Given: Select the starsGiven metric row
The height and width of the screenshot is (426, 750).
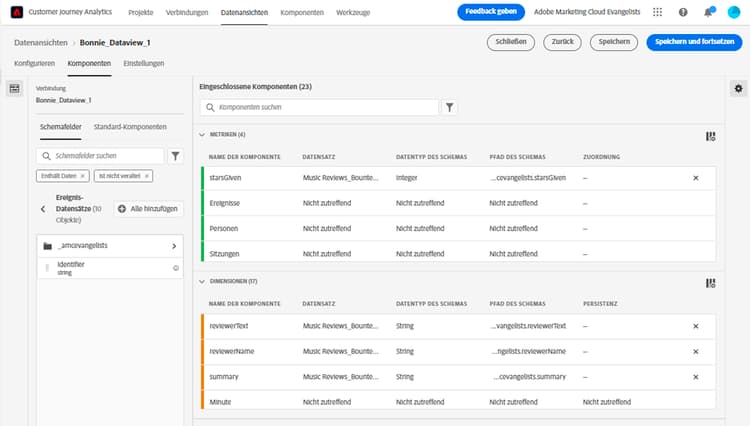Looking at the screenshot, I should click(x=459, y=178).
